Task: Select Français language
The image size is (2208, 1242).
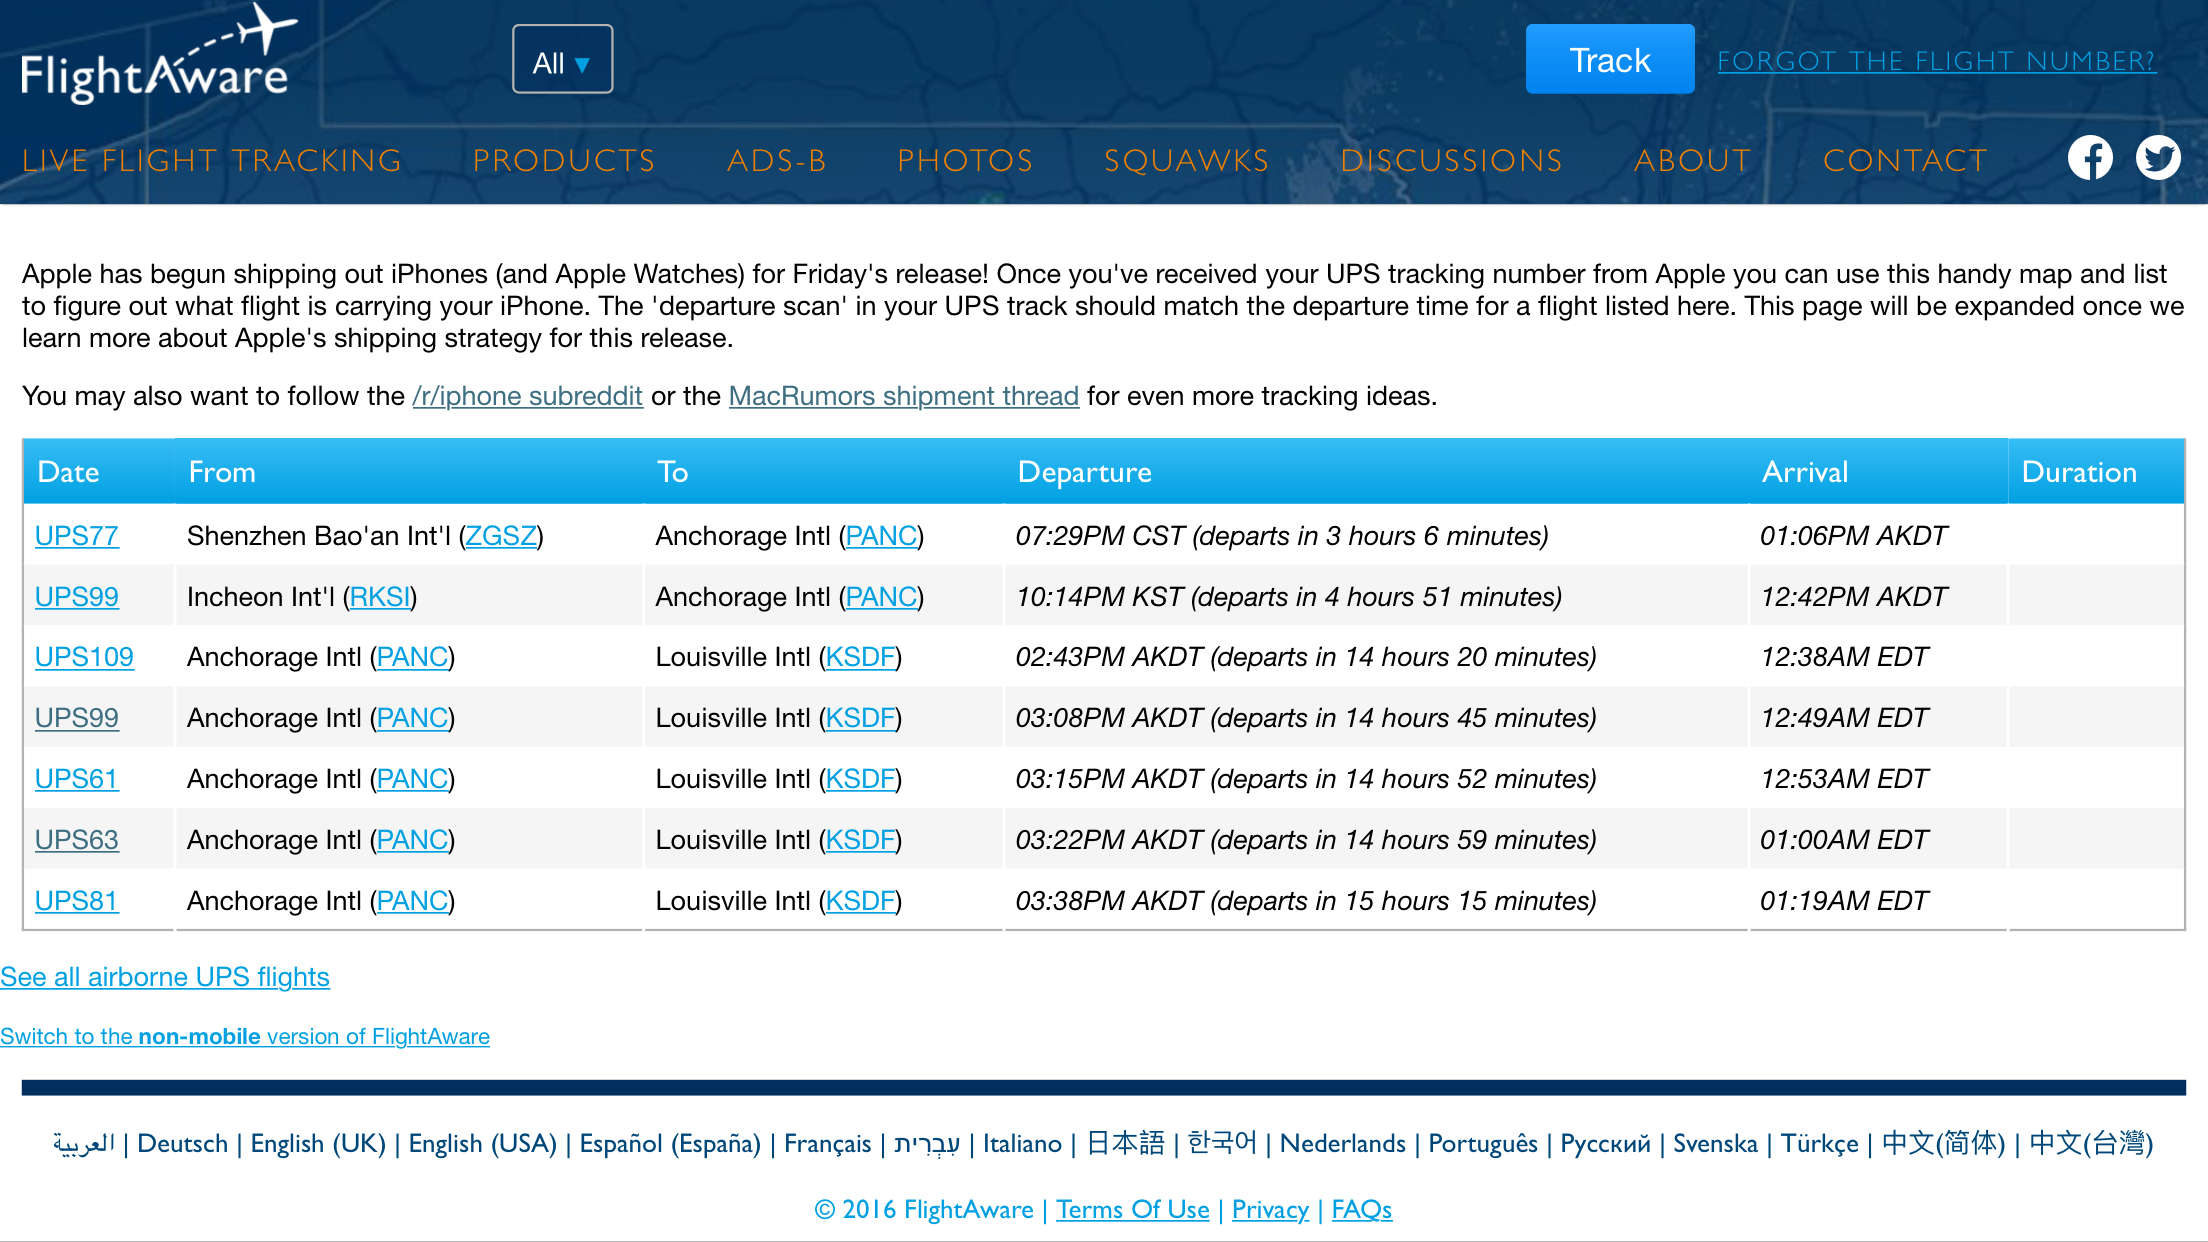Action: pyautogui.click(x=827, y=1144)
